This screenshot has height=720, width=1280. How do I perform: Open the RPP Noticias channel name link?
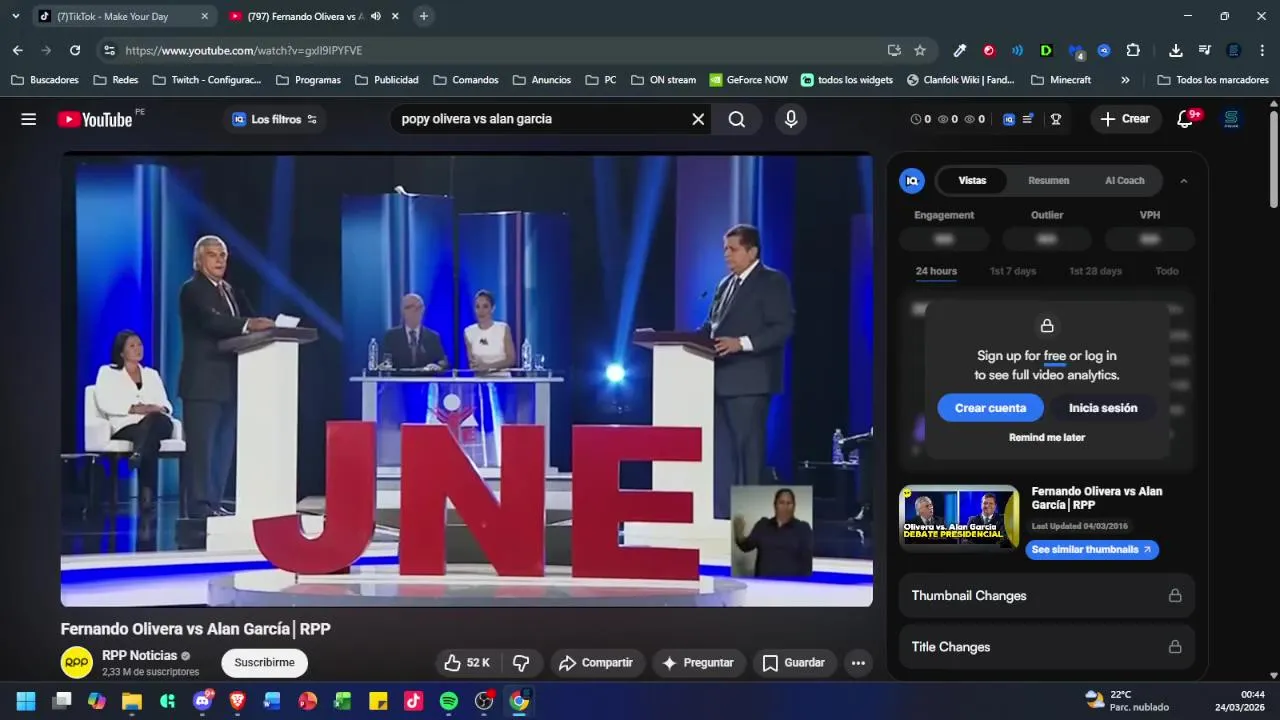point(139,656)
